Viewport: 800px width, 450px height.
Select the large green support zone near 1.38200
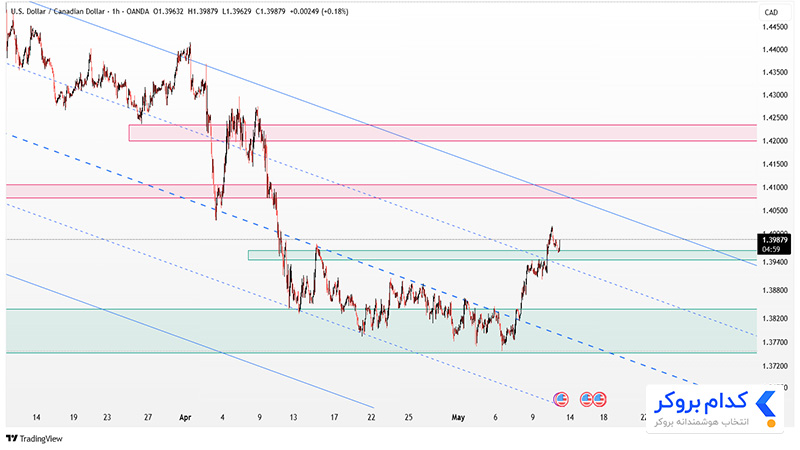tap(381, 331)
